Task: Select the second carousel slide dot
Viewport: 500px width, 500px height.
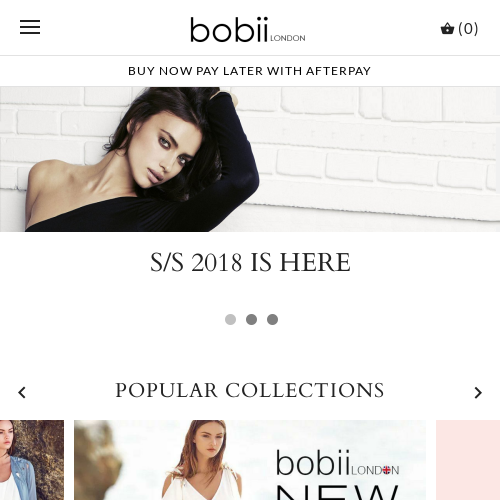Action: [251, 319]
